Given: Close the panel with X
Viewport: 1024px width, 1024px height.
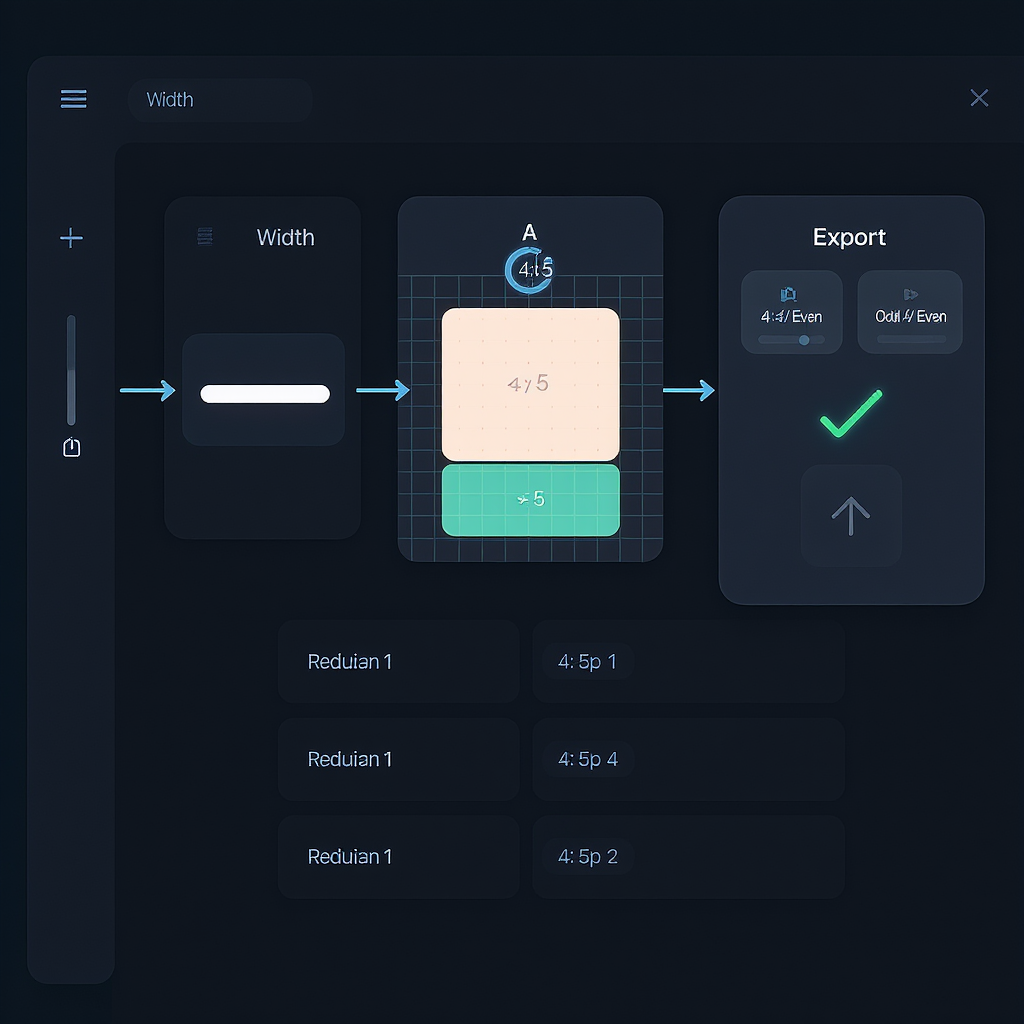Looking at the screenshot, I should [x=979, y=98].
